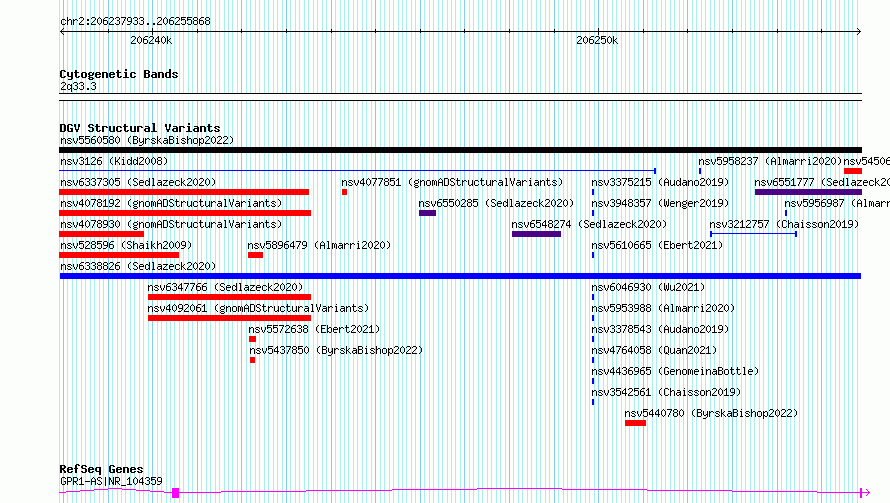Click the small red nsv4077851 marker
The width and height of the screenshot is (890, 503).
tap(345, 192)
